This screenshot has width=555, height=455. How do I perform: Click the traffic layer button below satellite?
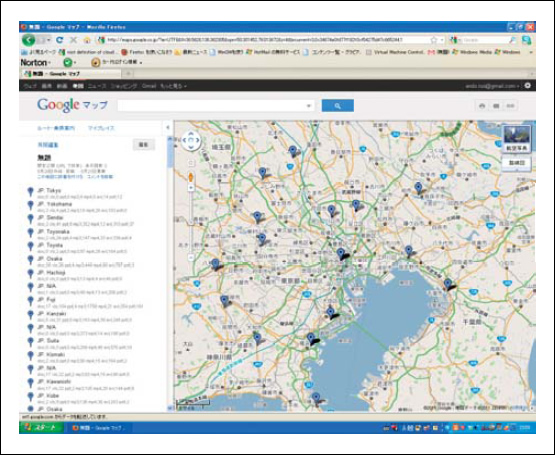pos(517,163)
